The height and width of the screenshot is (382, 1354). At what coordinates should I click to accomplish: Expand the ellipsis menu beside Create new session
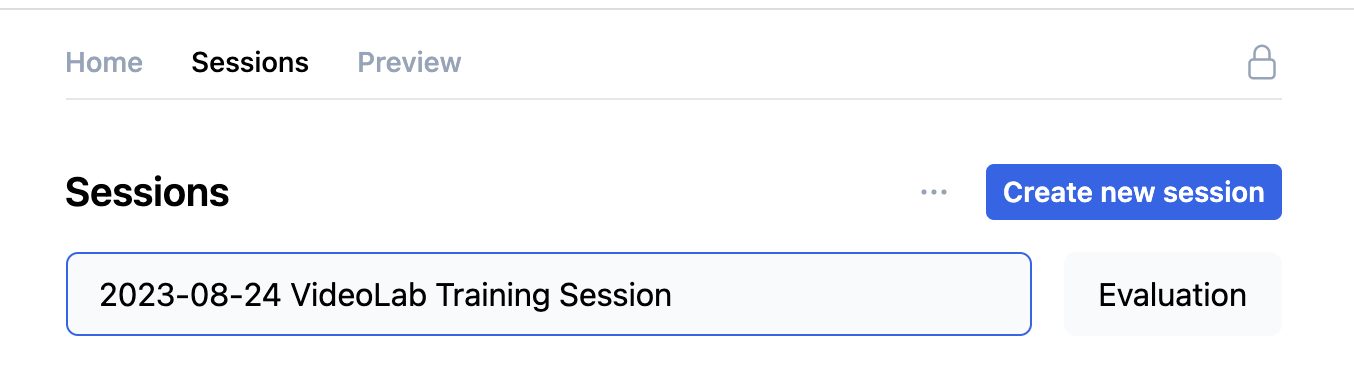934,192
